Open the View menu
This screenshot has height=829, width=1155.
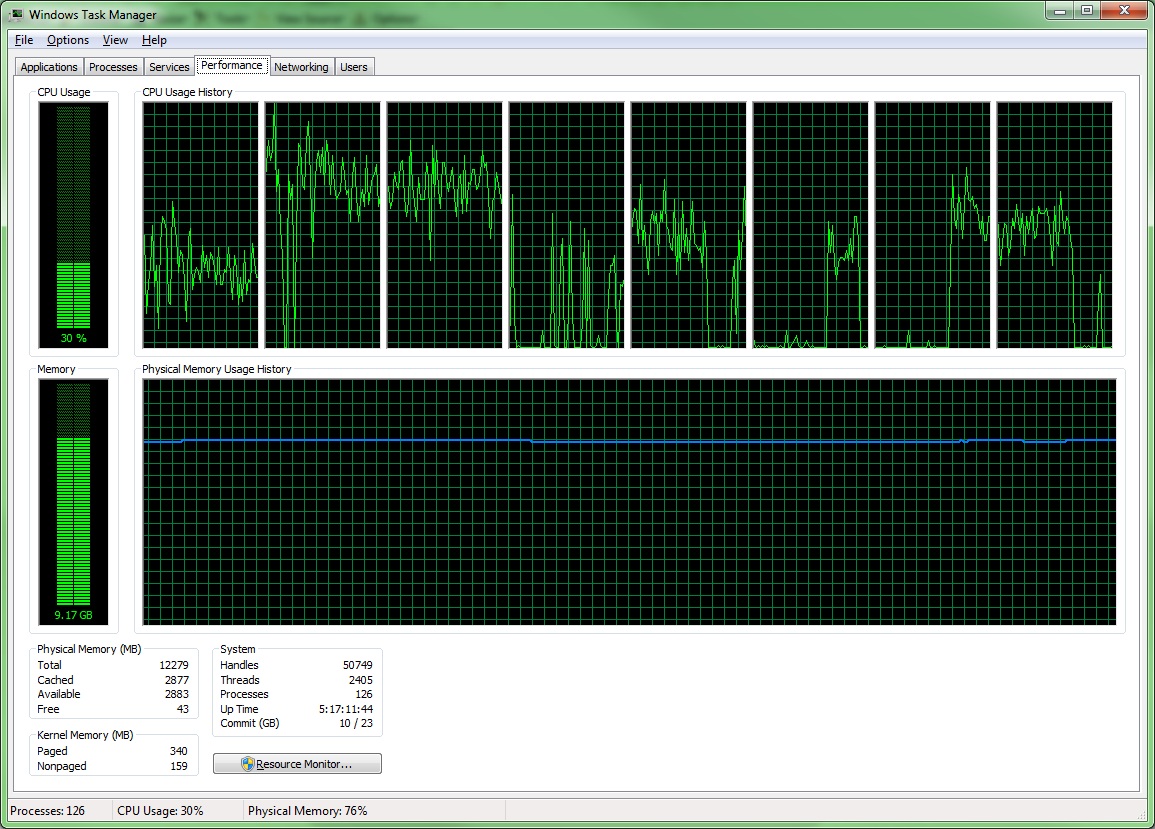pyautogui.click(x=115, y=40)
